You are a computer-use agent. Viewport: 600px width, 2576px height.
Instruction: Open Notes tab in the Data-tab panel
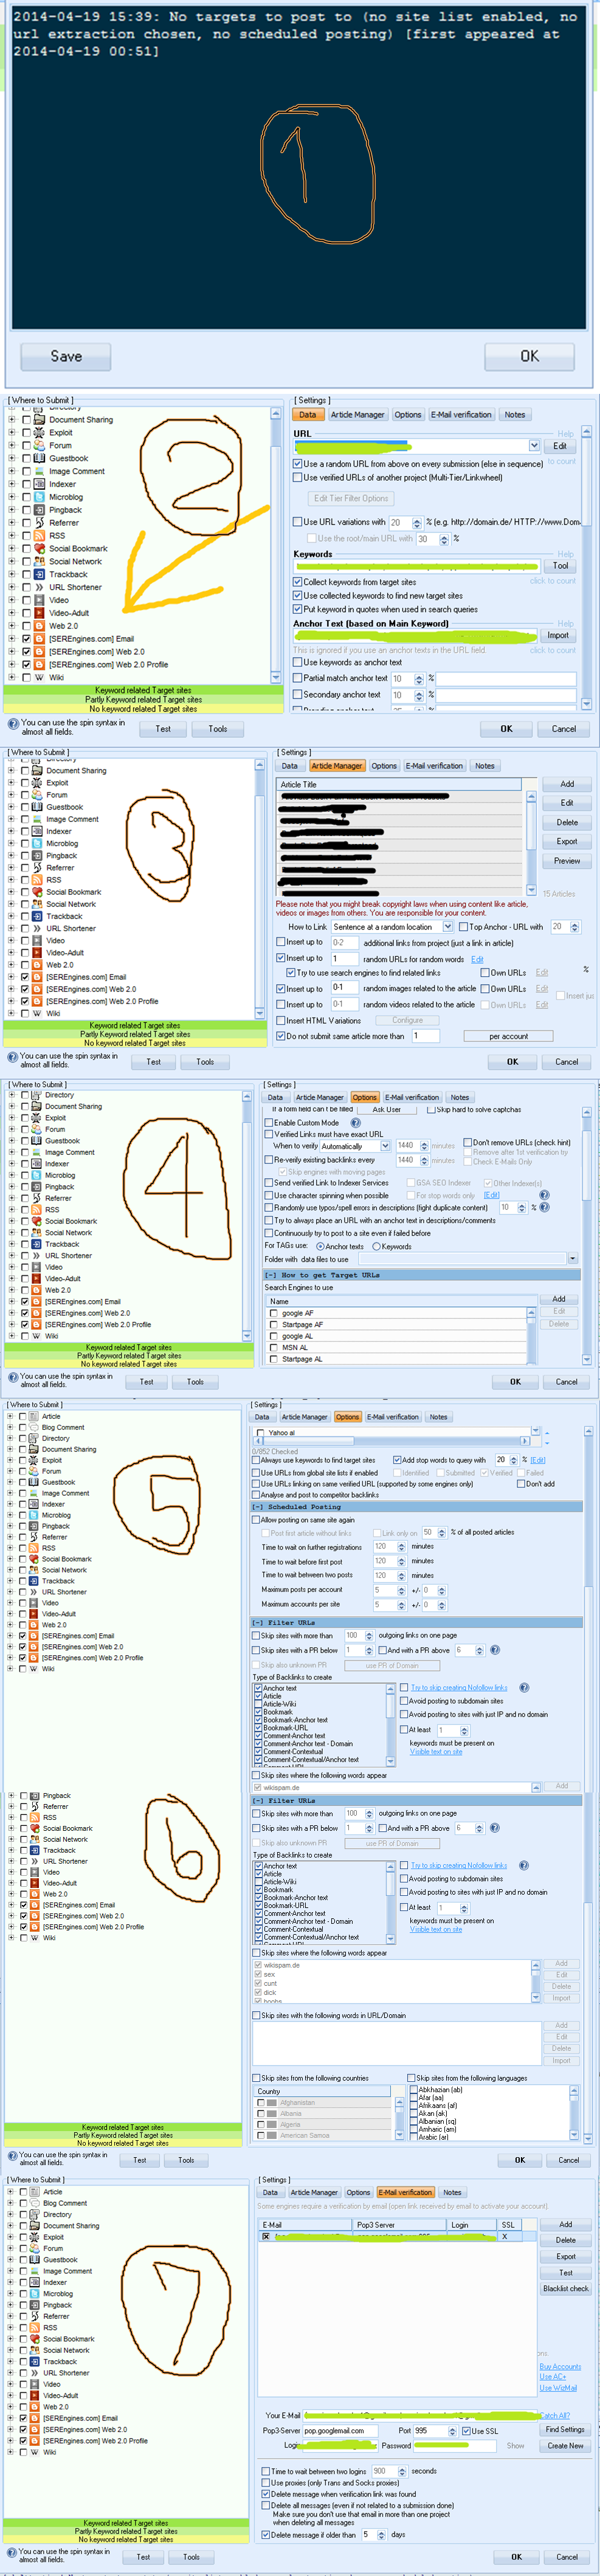pyautogui.click(x=515, y=415)
